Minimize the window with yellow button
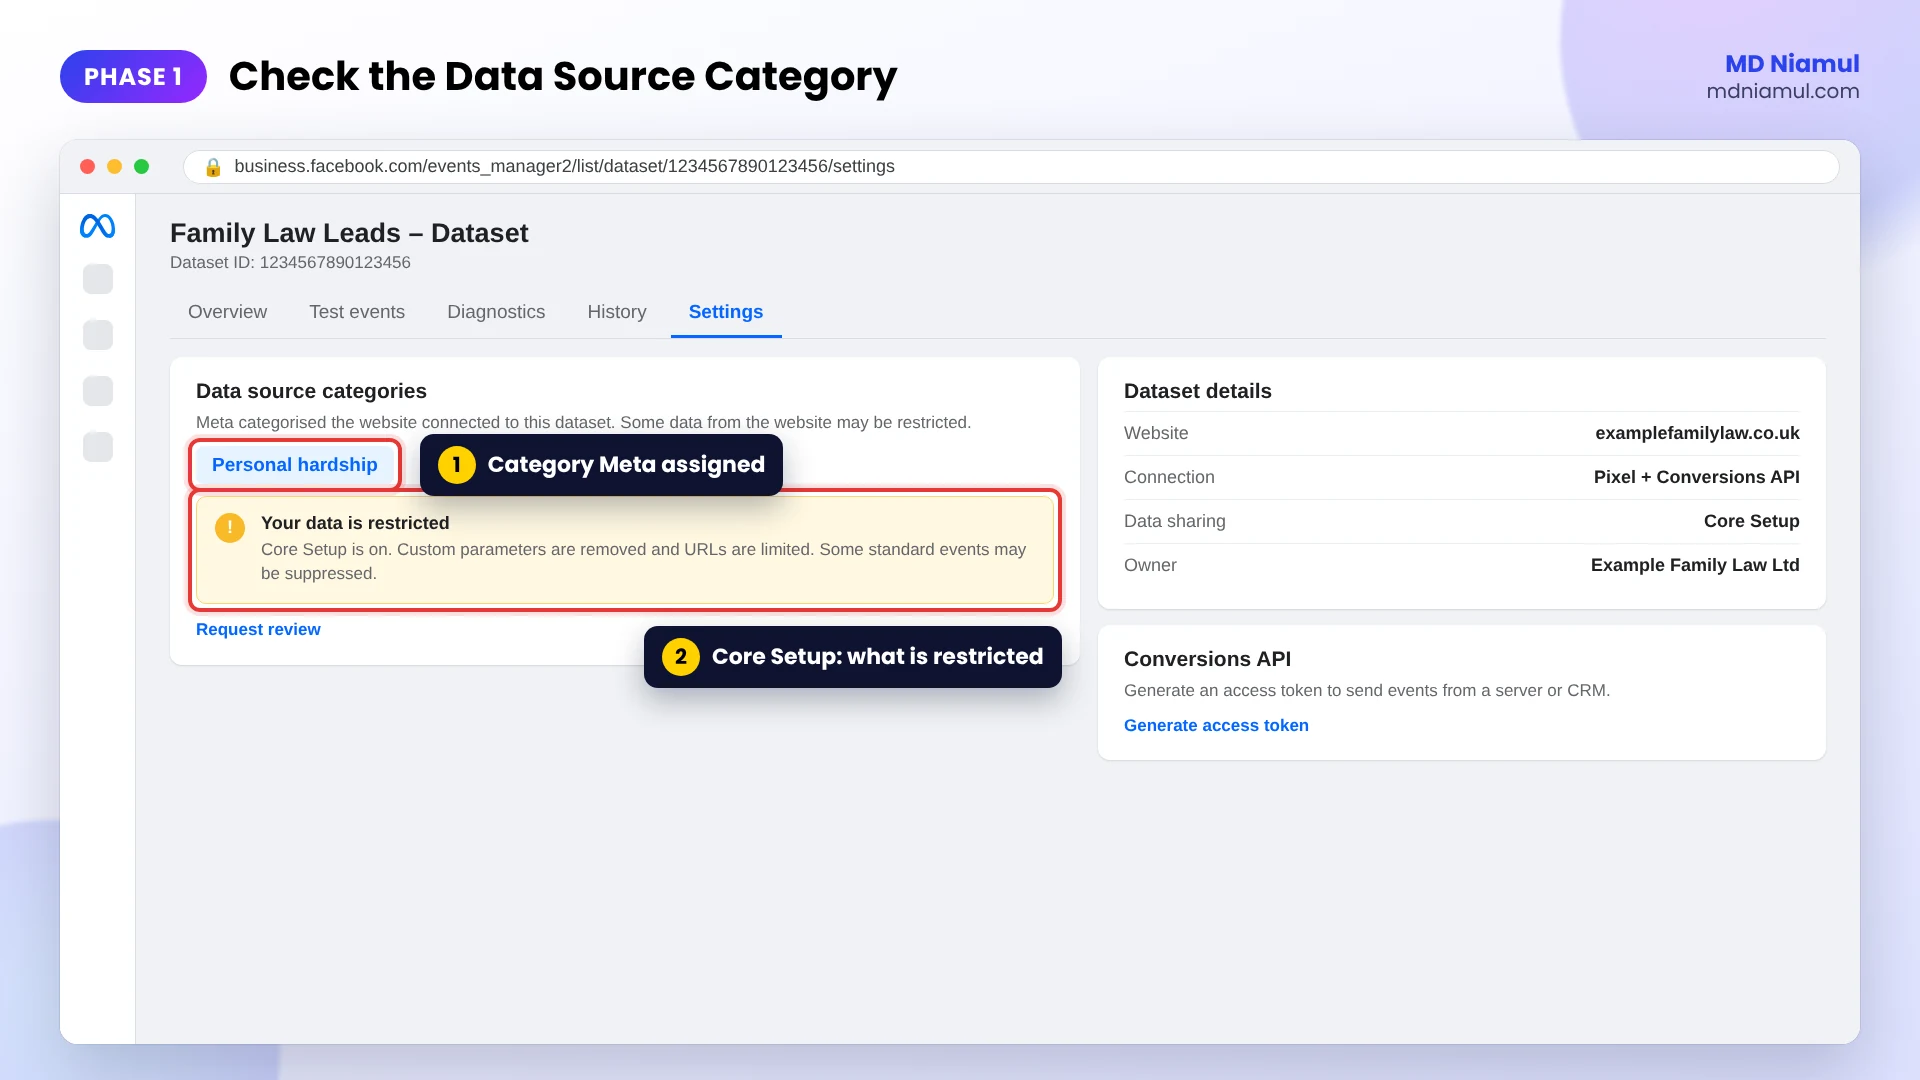 (x=115, y=166)
